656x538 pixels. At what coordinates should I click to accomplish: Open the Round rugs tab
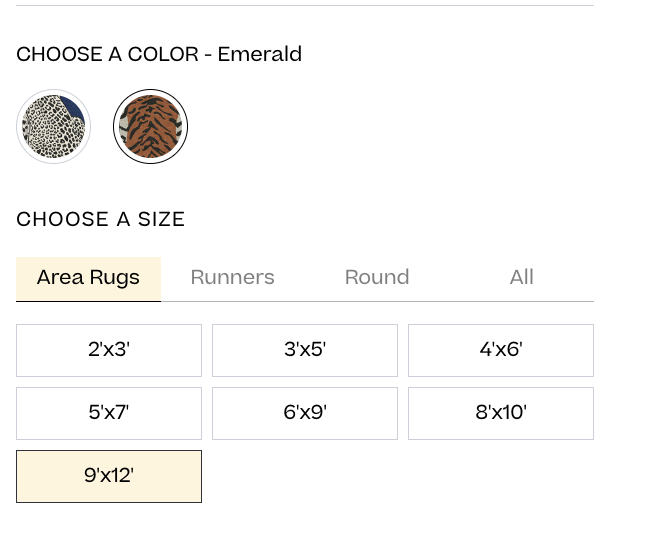[x=377, y=278]
